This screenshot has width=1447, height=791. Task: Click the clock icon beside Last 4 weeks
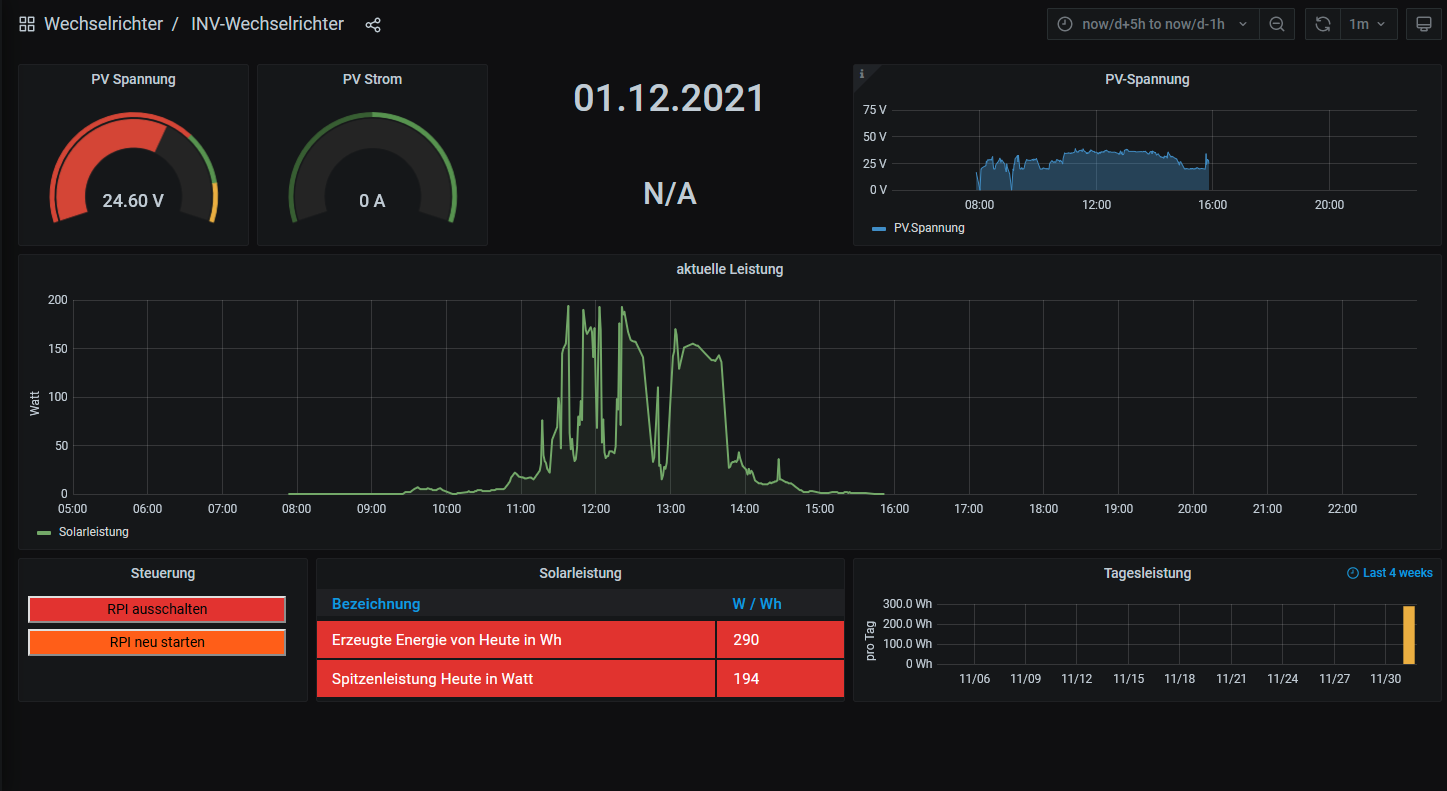click(1353, 573)
